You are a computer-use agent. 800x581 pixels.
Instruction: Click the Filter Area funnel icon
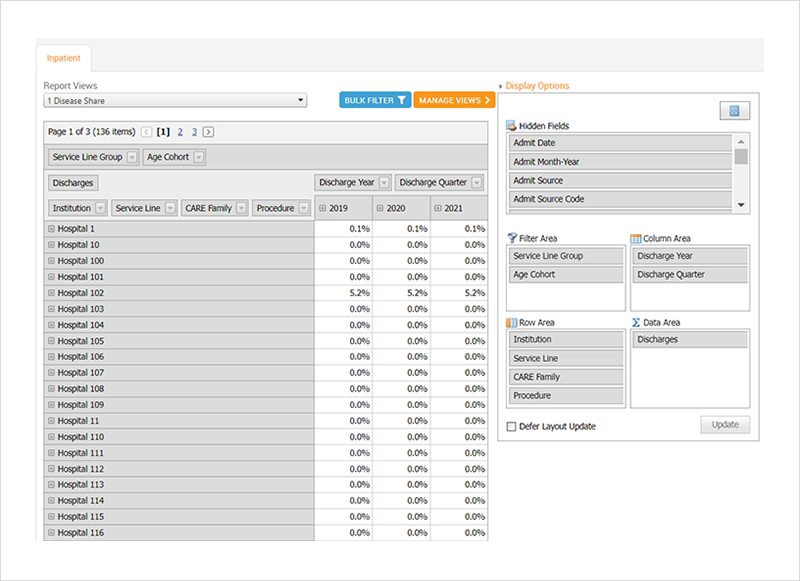(x=512, y=238)
